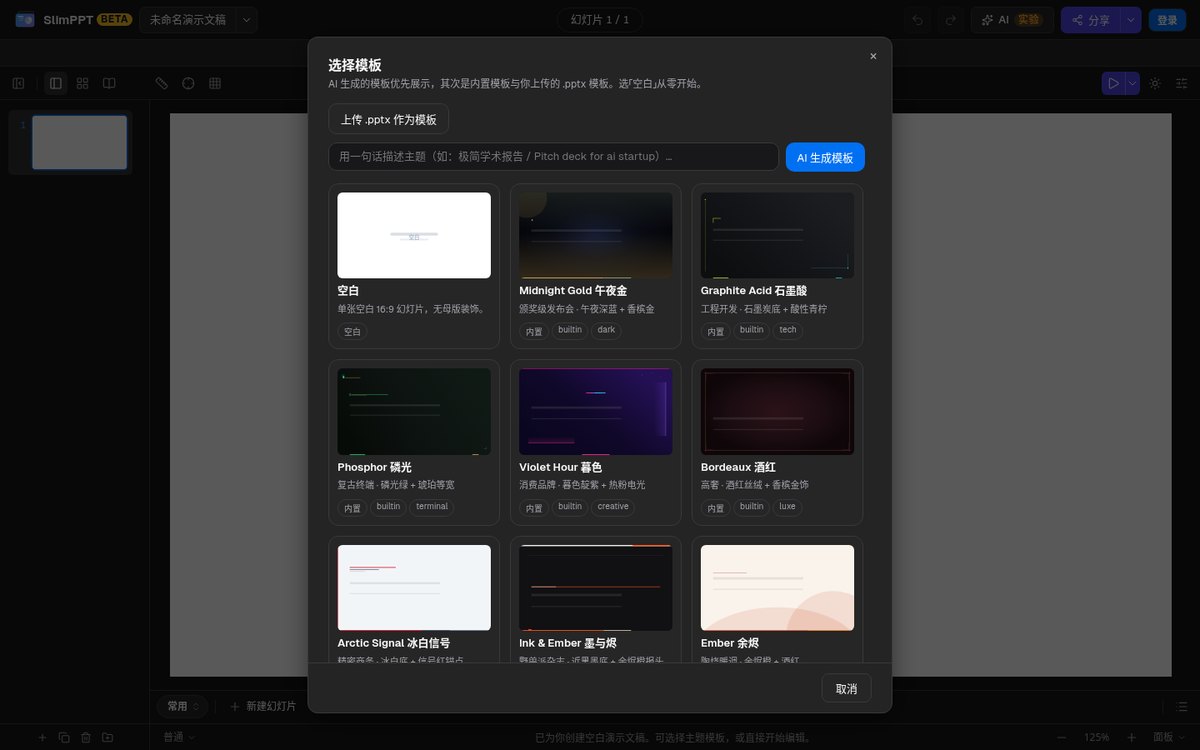
Task: Select the Phosphor 磷光 template
Action: tap(414, 442)
